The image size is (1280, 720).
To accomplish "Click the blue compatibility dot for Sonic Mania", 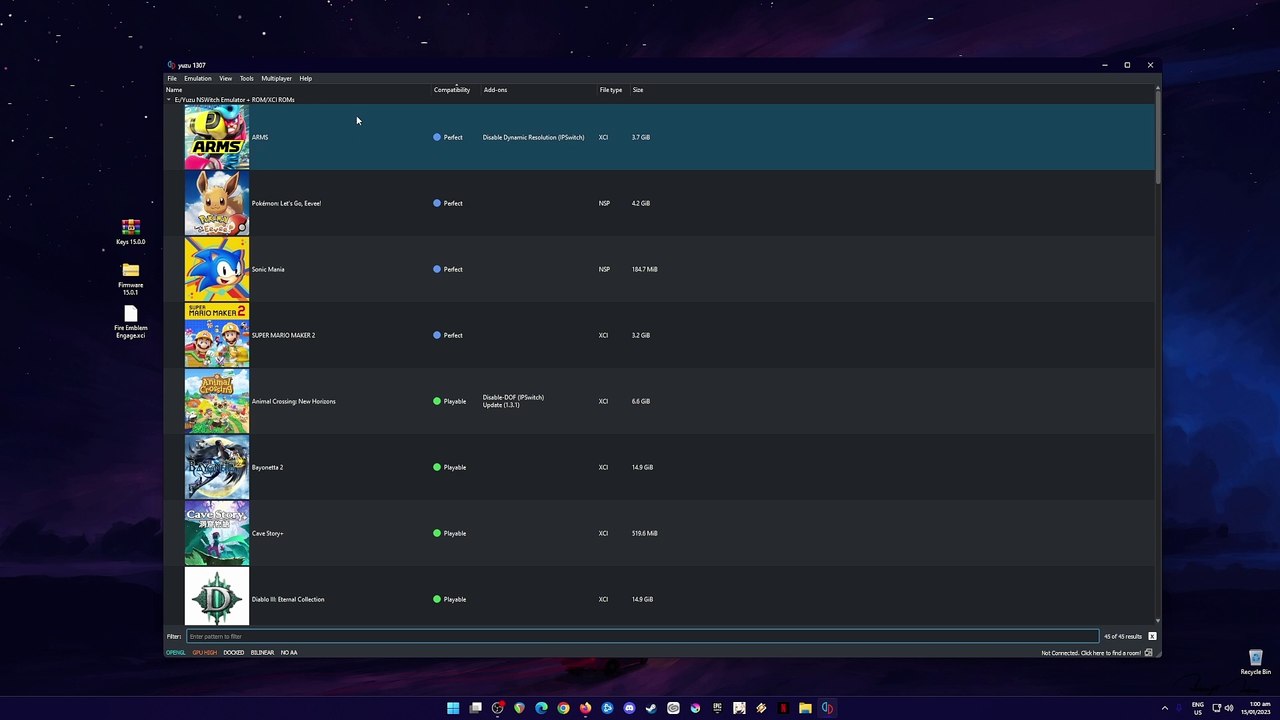I will click(437, 269).
